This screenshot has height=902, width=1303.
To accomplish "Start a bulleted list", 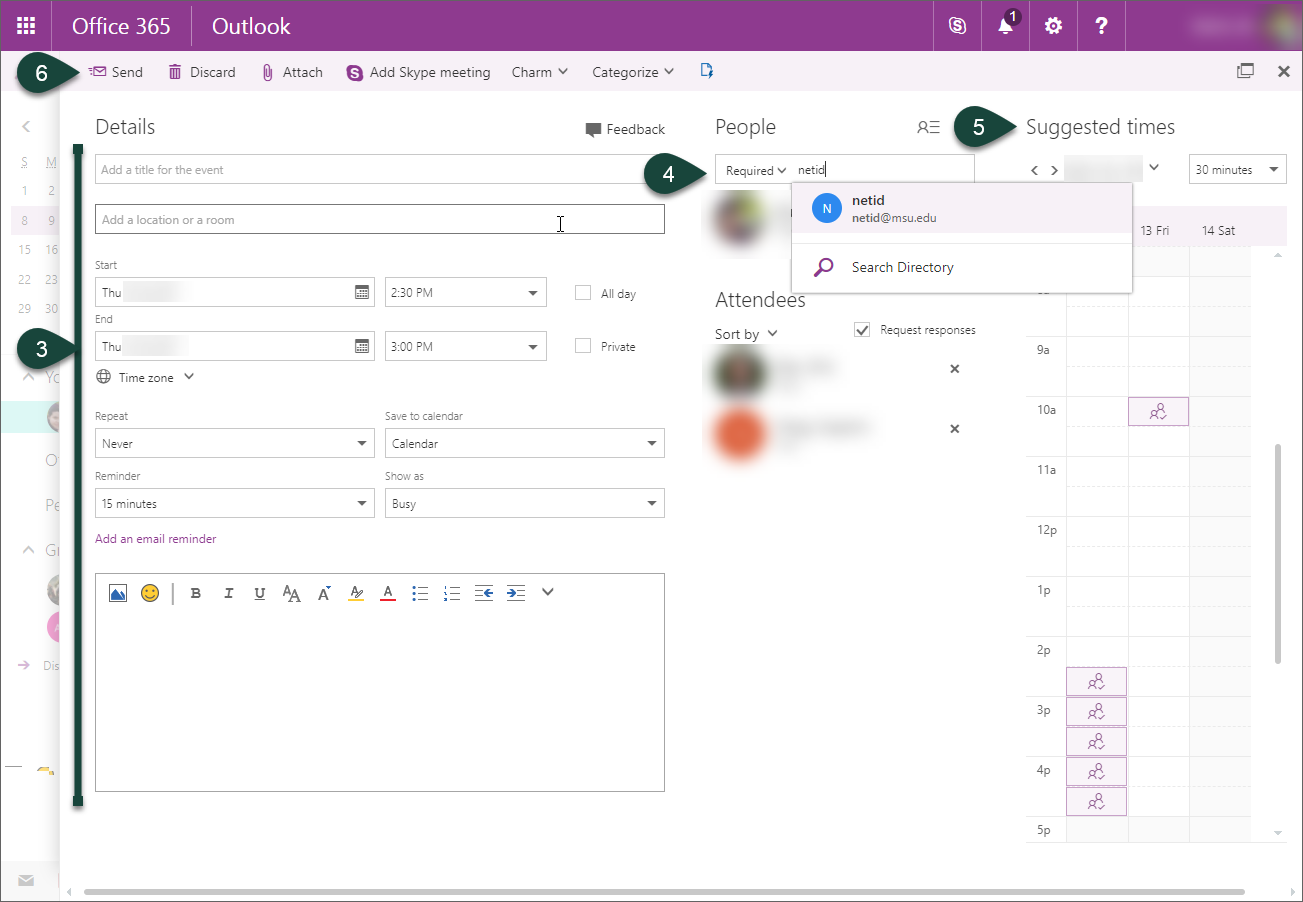I will (x=420, y=593).
